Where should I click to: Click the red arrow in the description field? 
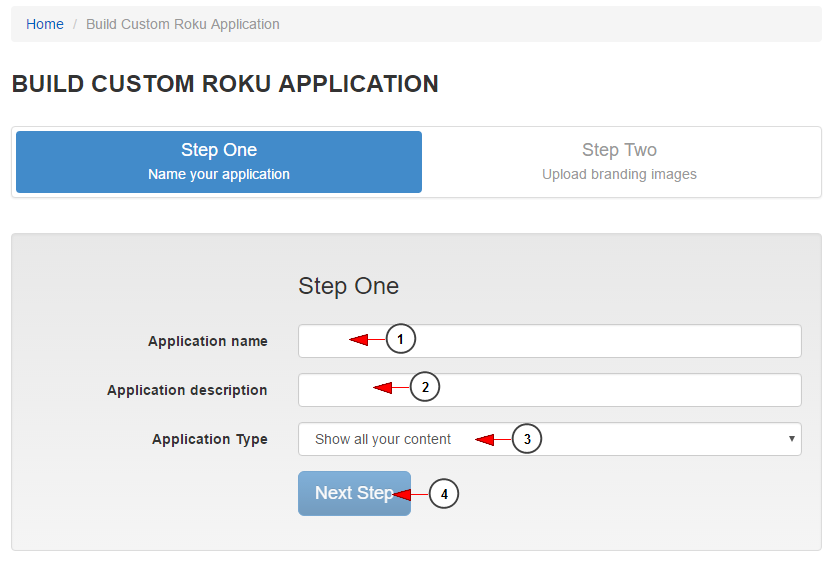pyautogui.click(x=391, y=388)
